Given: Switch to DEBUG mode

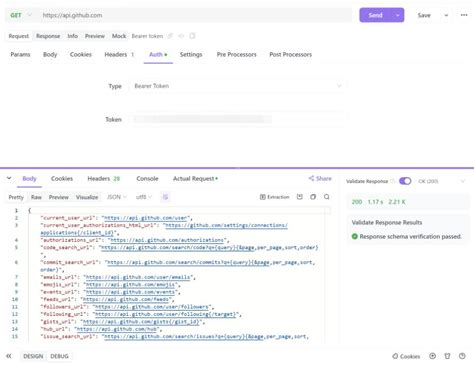Looking at the screenshot, I should (x=59, y=356).
